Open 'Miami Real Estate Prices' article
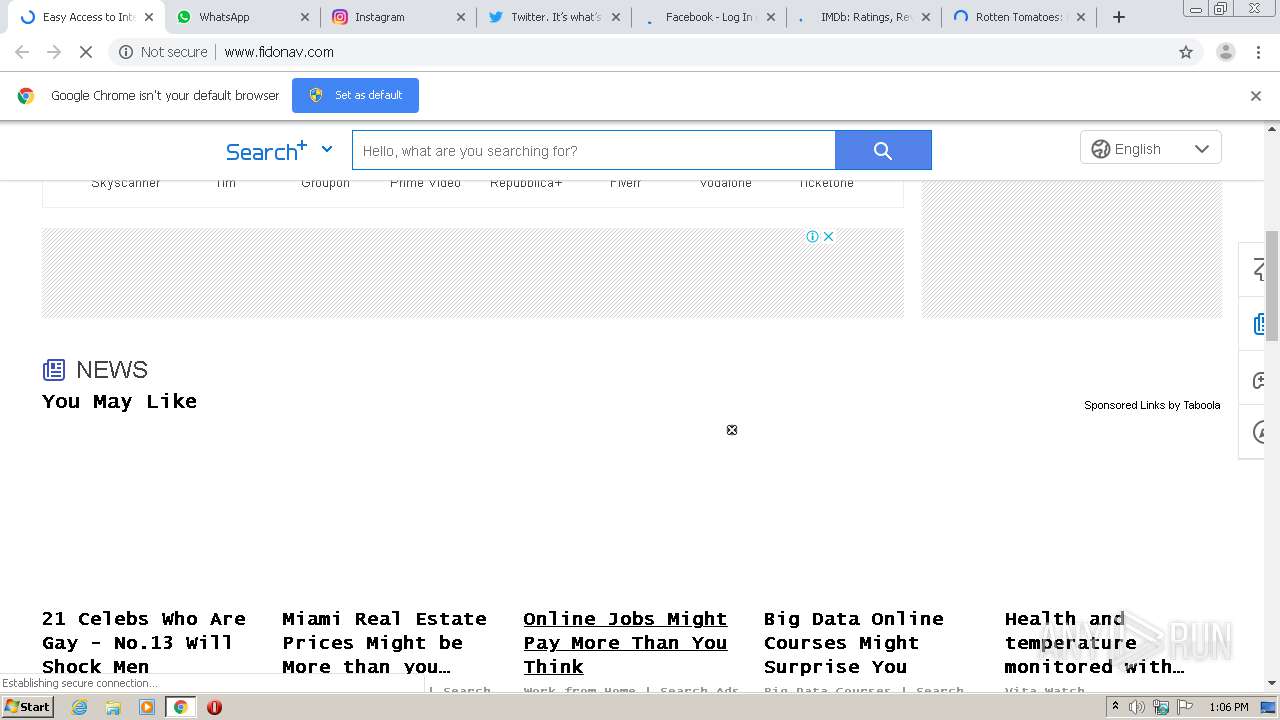 pyautogui.click(x=384, y=642)
